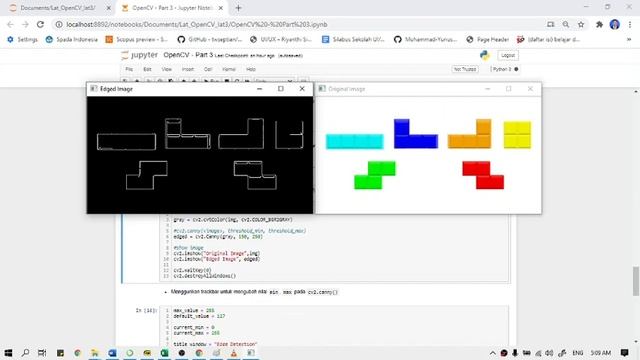
Task: Click the zoom magnifier icon in address bar
Action: (x=566, y=24)
